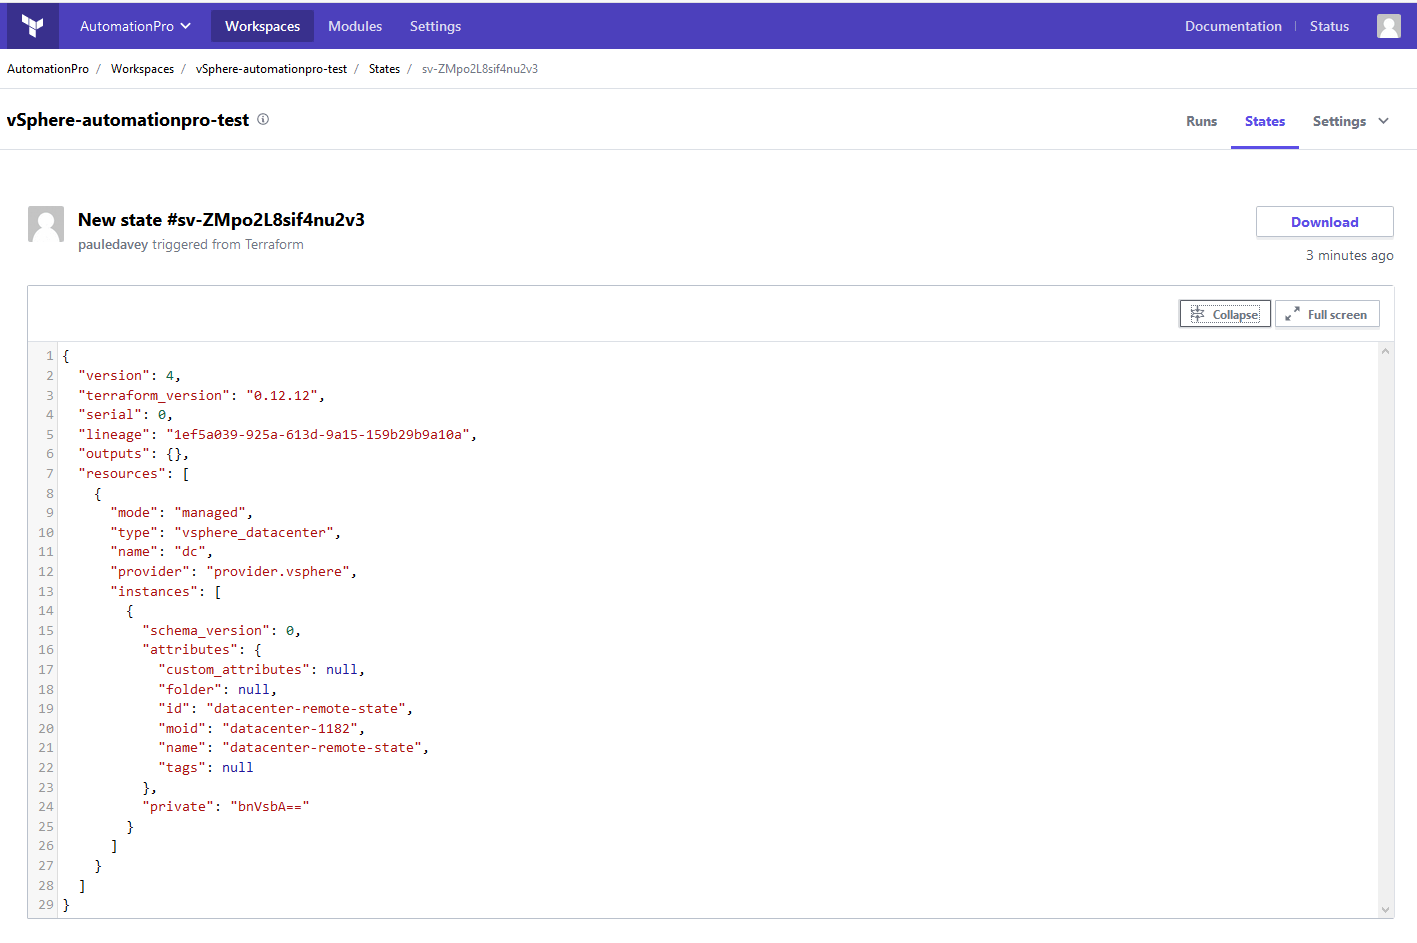Screen dimensions: 1417x943
Task: Click the "schema_version" key
Action: tap(206, 630)
